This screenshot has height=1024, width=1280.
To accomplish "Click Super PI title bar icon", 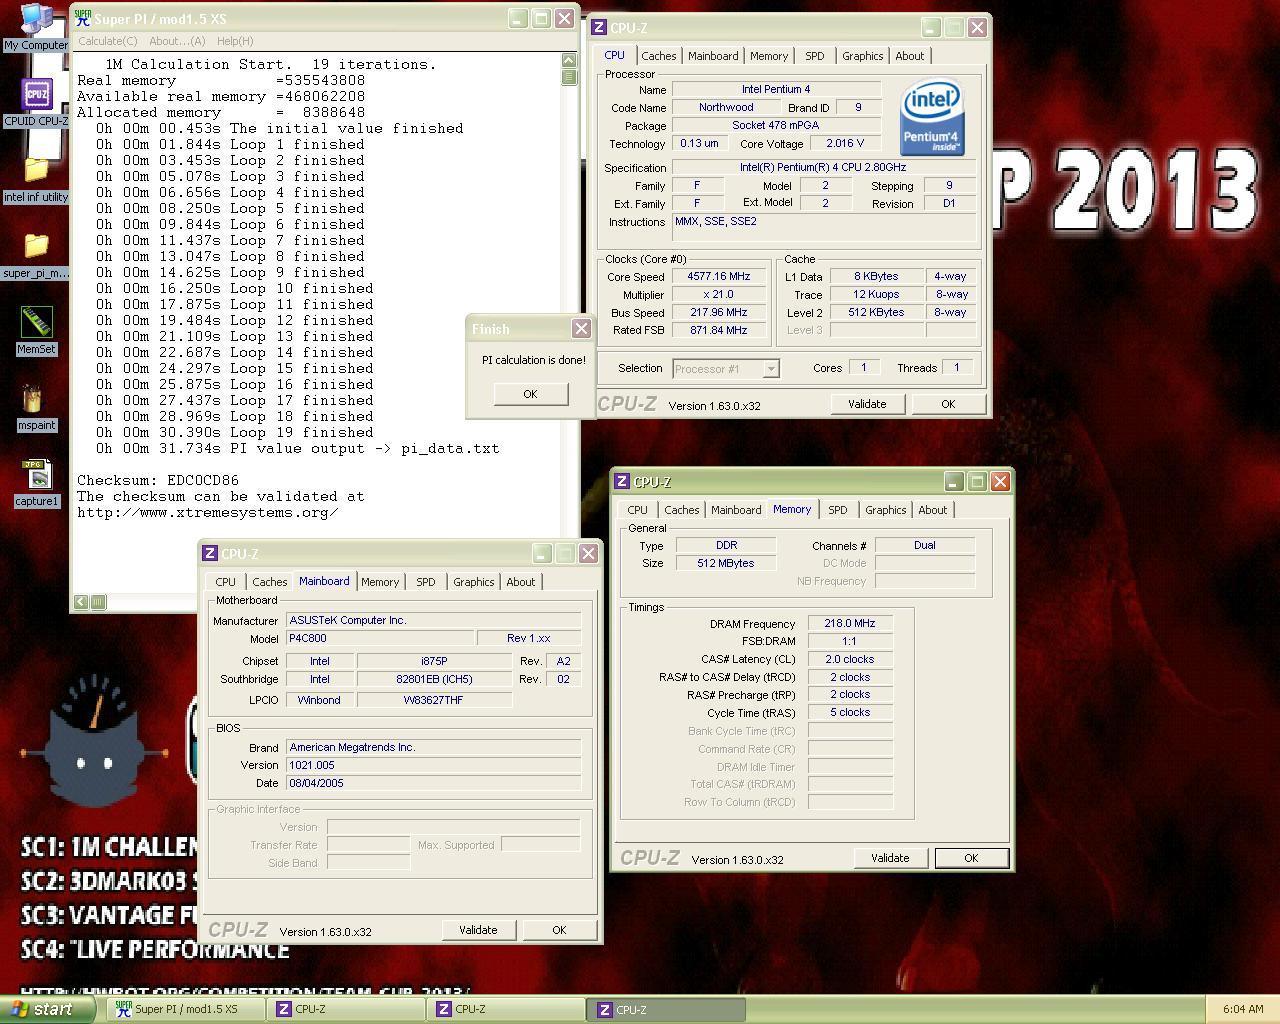I will point(83,18).
